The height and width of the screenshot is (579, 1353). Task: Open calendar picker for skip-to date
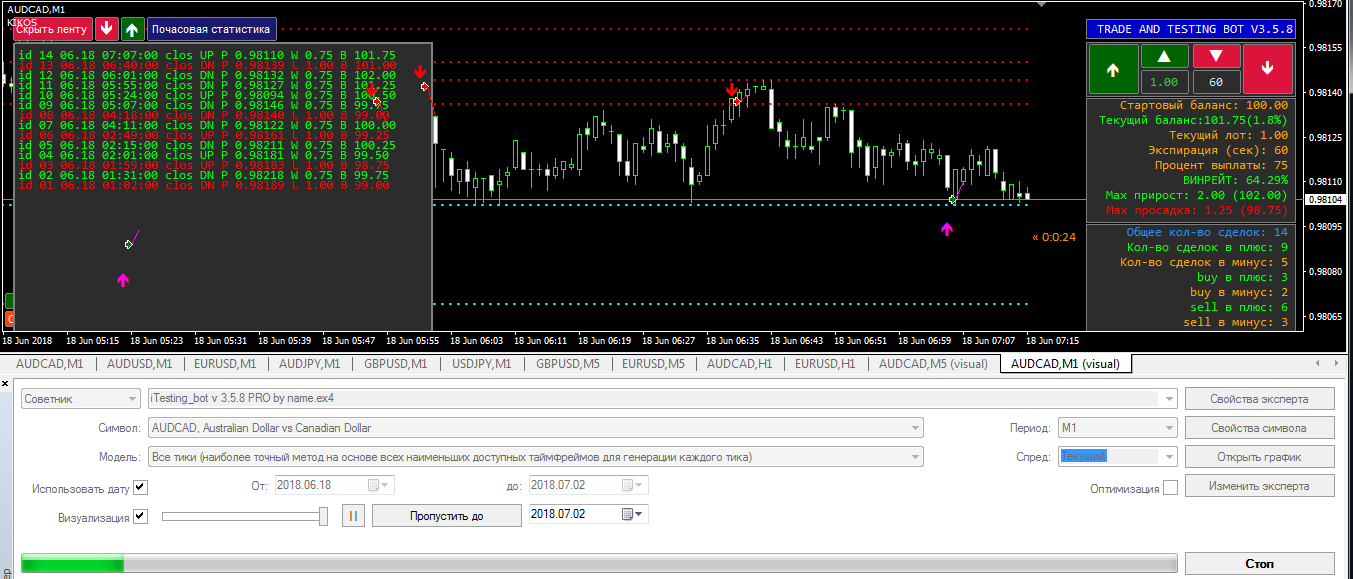point(628,514)
